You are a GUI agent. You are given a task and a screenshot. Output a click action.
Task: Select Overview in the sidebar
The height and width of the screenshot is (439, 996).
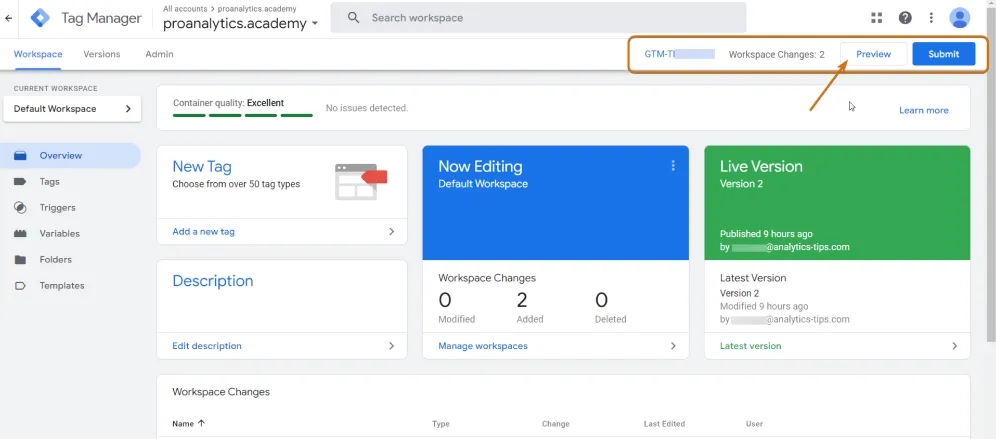(71, 156)
